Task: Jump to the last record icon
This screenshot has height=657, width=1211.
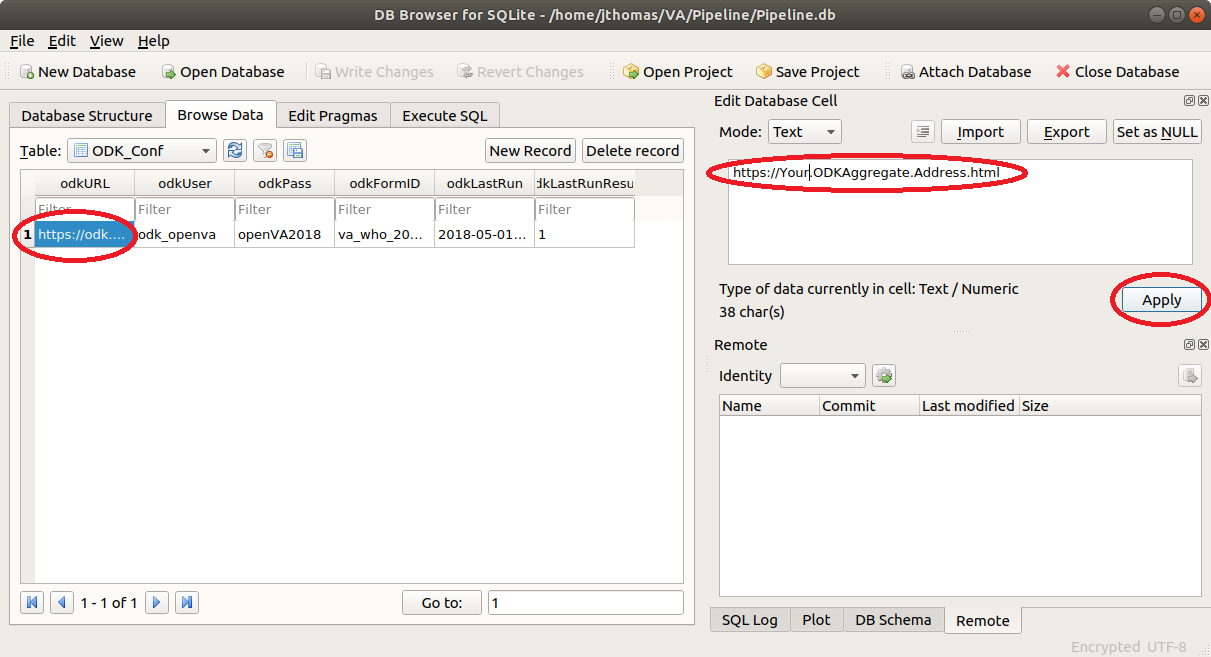Action: [x=187, y=603]
